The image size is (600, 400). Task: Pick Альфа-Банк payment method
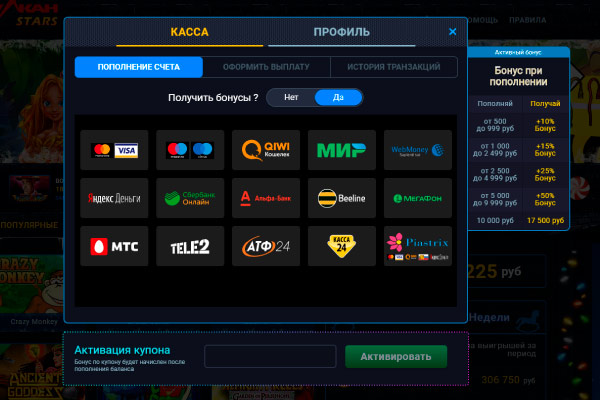[x=265, y=198]
